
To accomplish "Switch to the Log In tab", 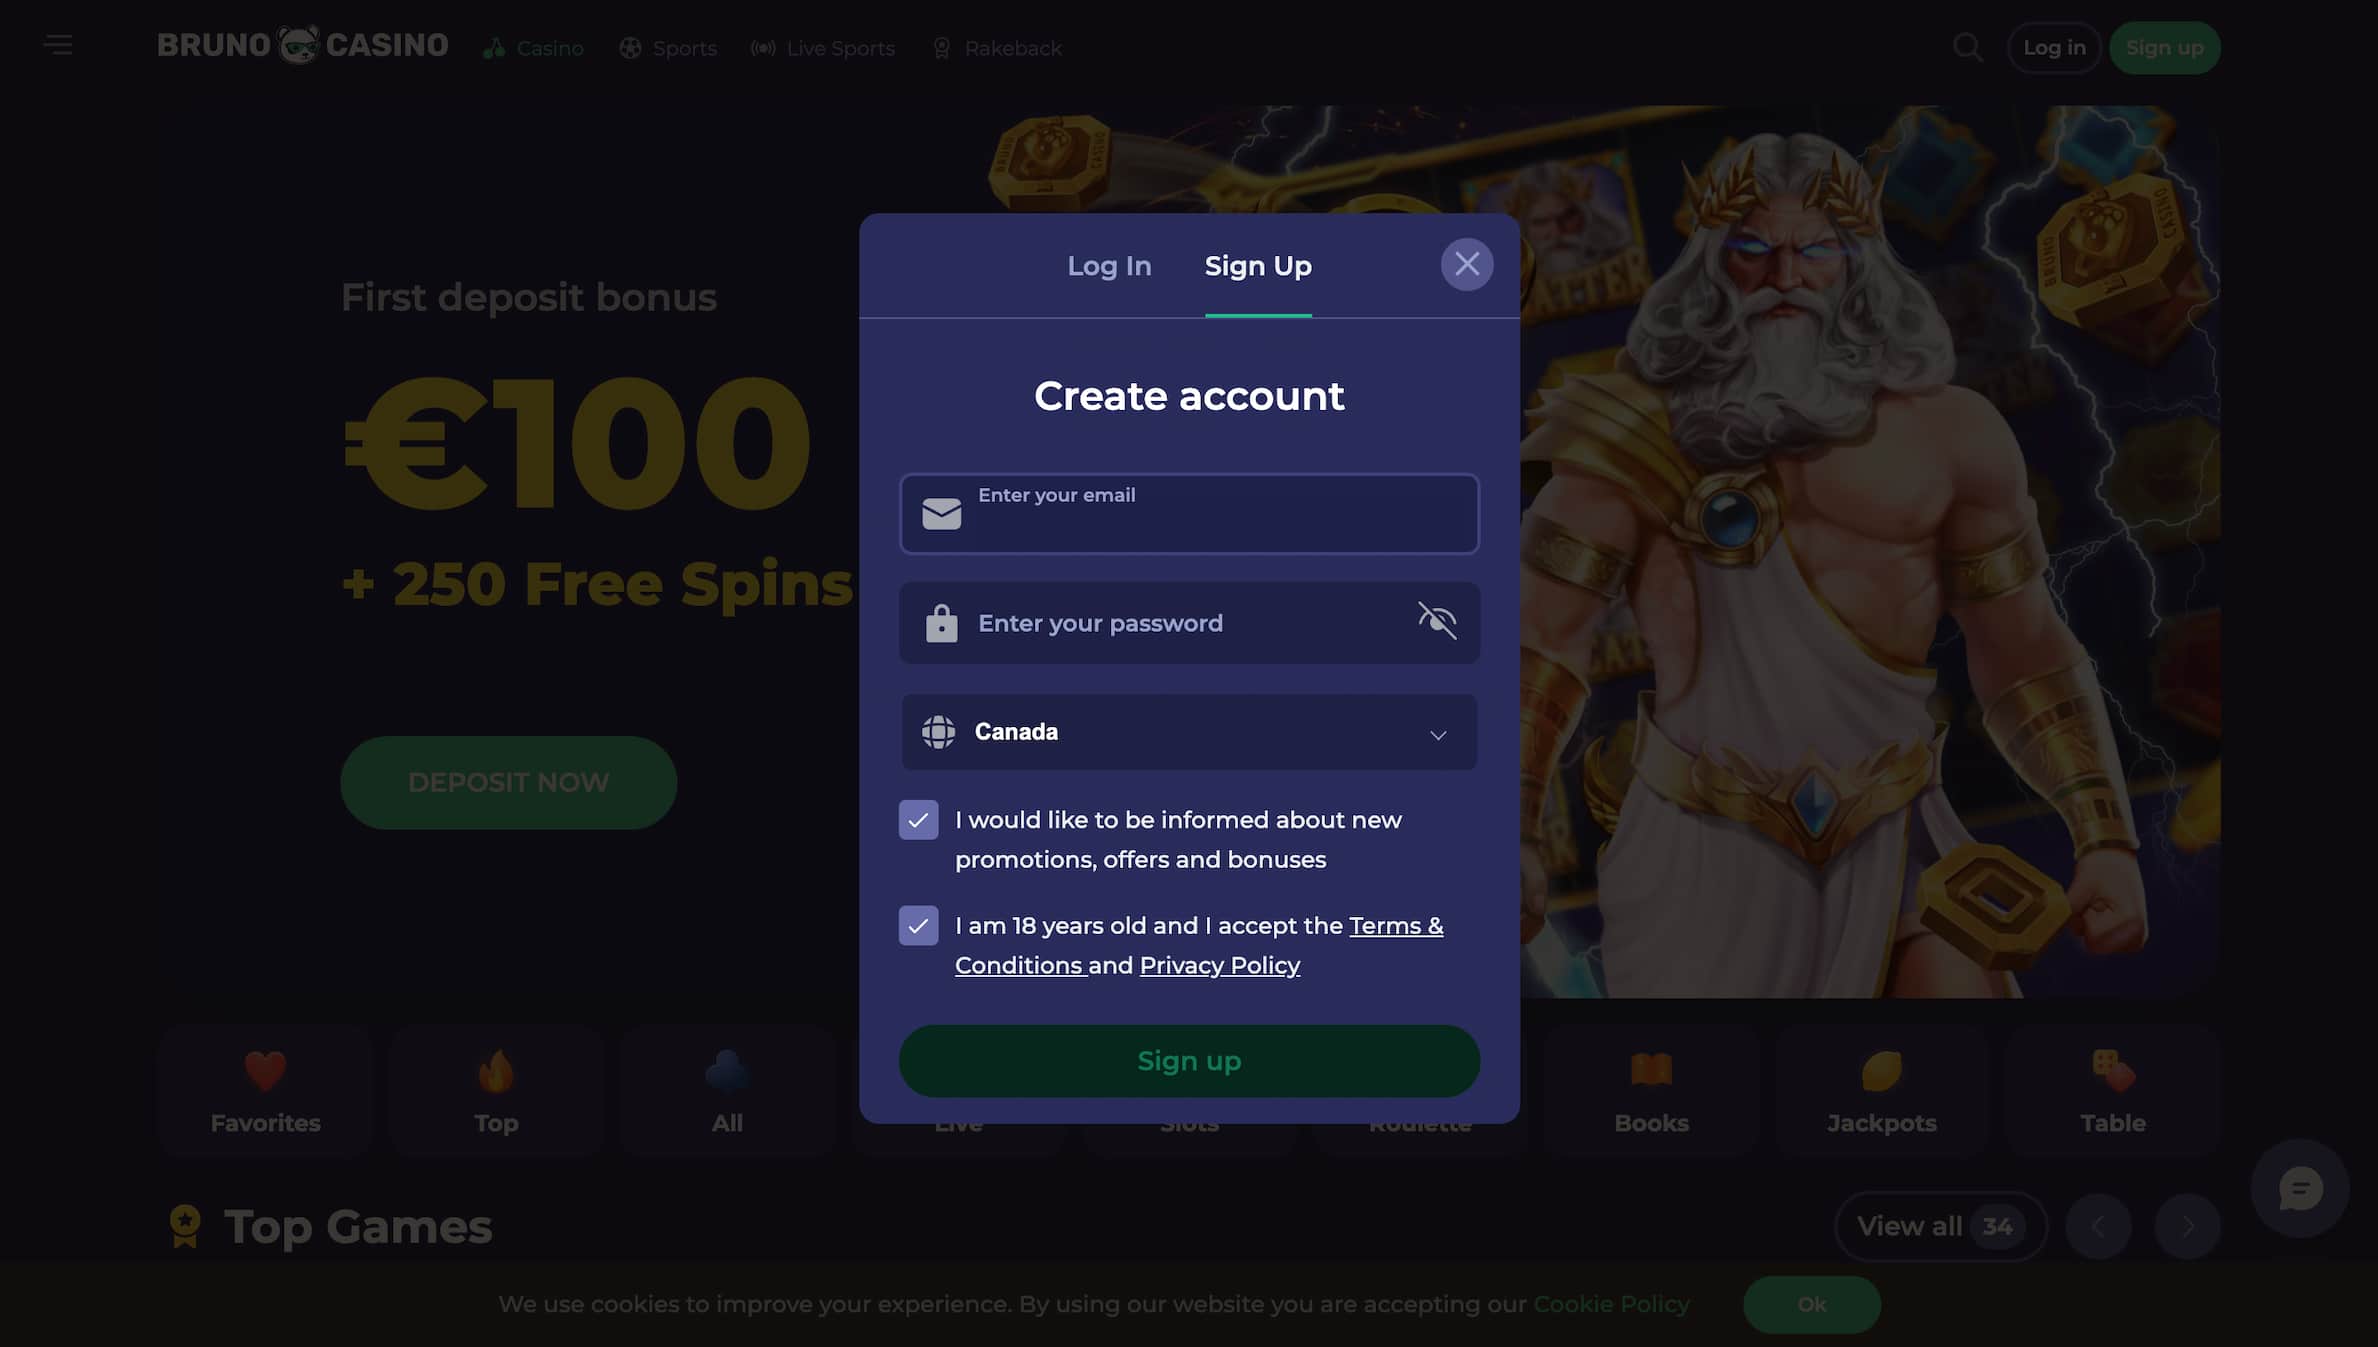I will (x=1109, y=266).
